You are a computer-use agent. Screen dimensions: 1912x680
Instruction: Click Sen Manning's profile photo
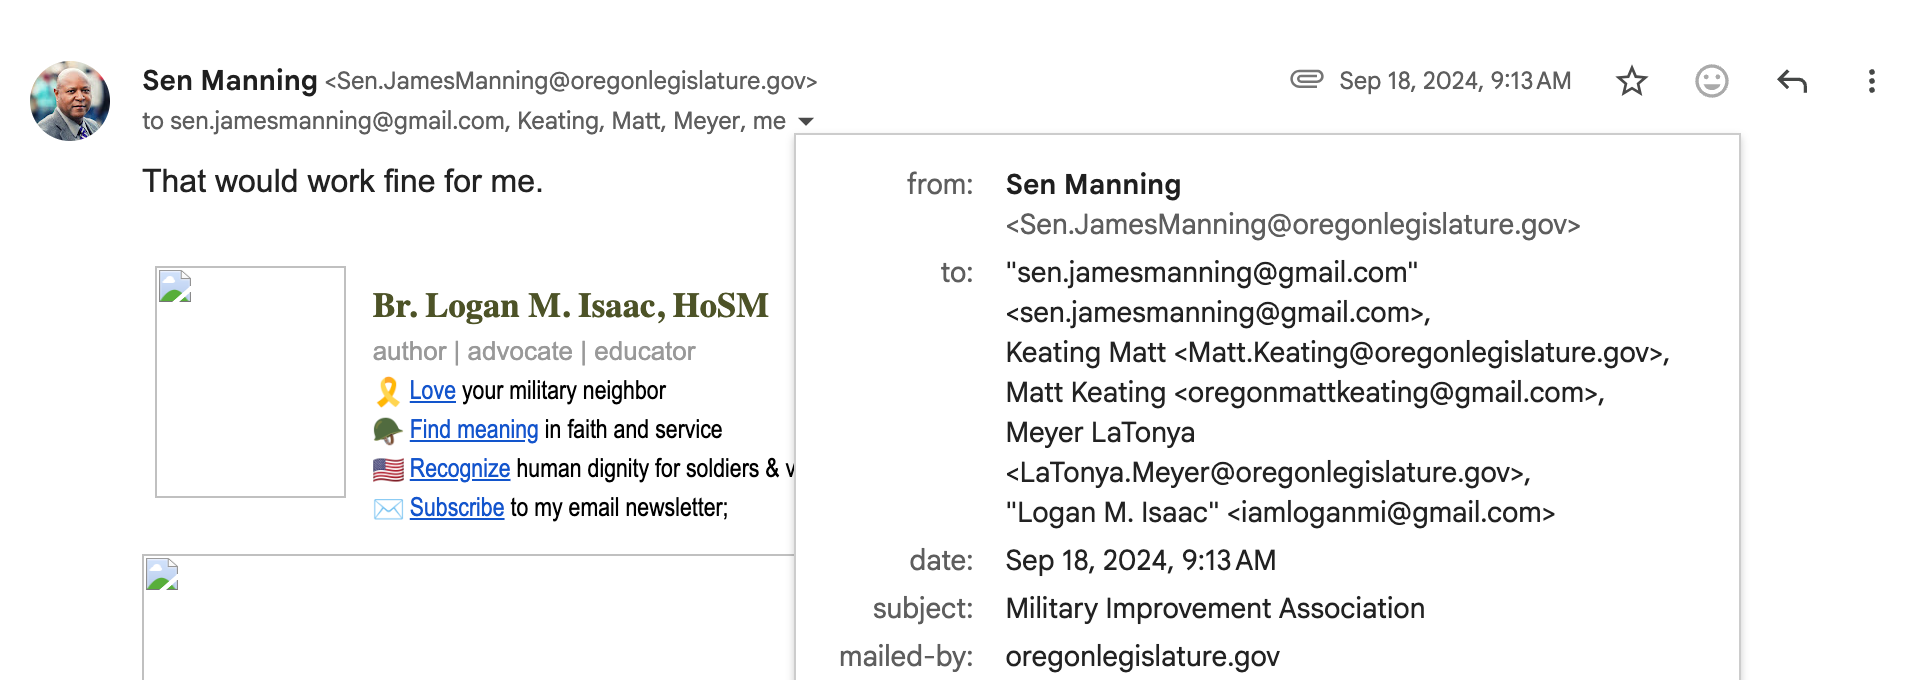70,101
